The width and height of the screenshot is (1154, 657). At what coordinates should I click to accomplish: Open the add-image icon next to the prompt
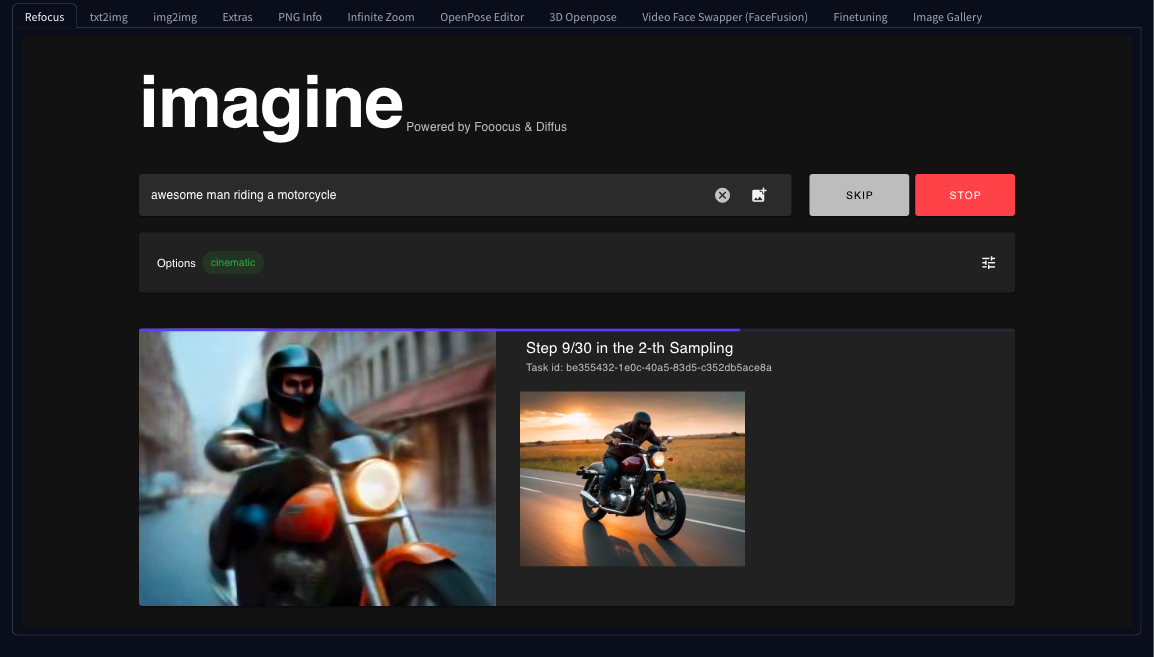(758, 195)
